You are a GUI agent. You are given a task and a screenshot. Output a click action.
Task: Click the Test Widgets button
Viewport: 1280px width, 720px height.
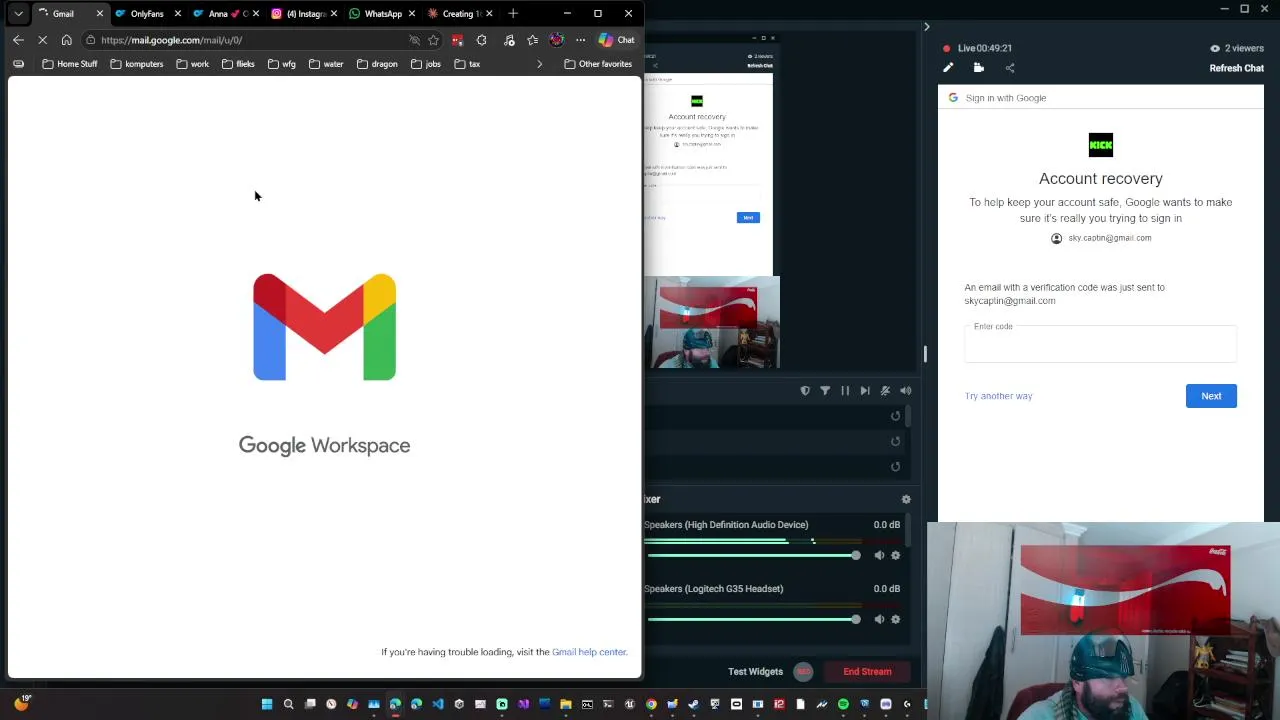coord(755,672)
